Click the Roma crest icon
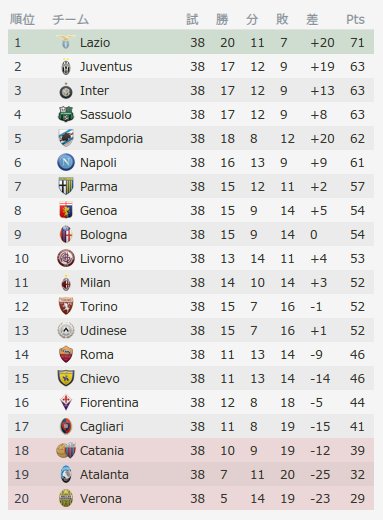The width and height of the screenshot is (383, 520). point(66,354)
